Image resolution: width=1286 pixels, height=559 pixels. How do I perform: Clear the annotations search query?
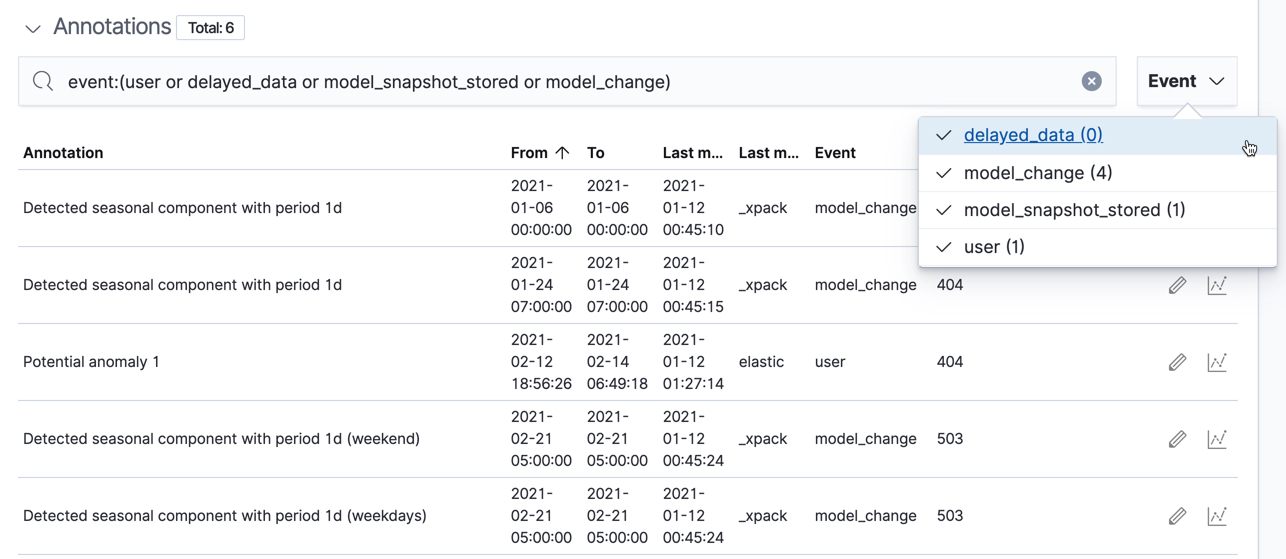point(1091,82)
